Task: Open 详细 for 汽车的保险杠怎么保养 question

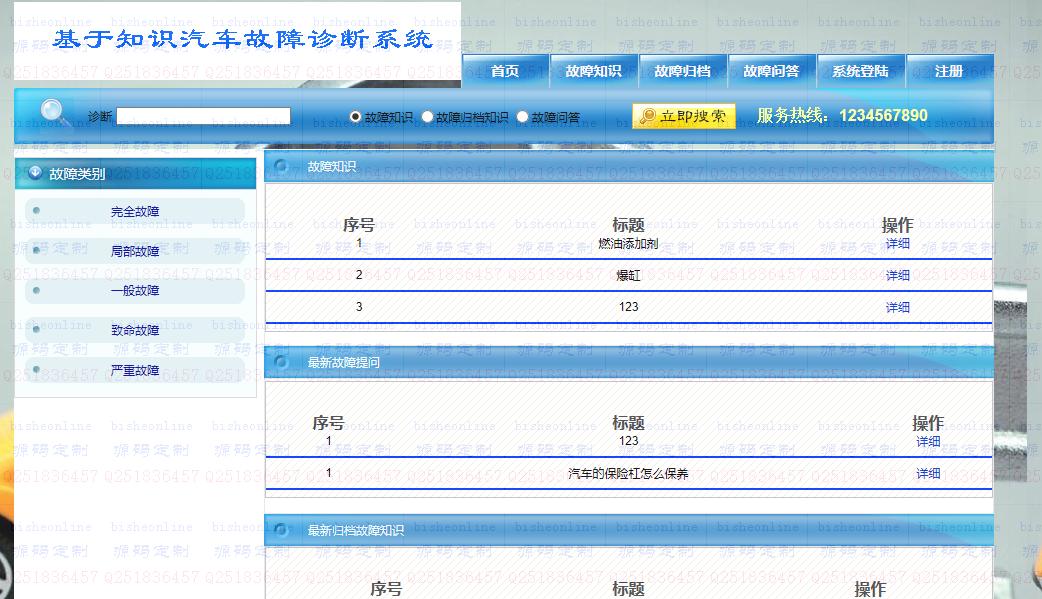Action: click(x=928, y=473)
